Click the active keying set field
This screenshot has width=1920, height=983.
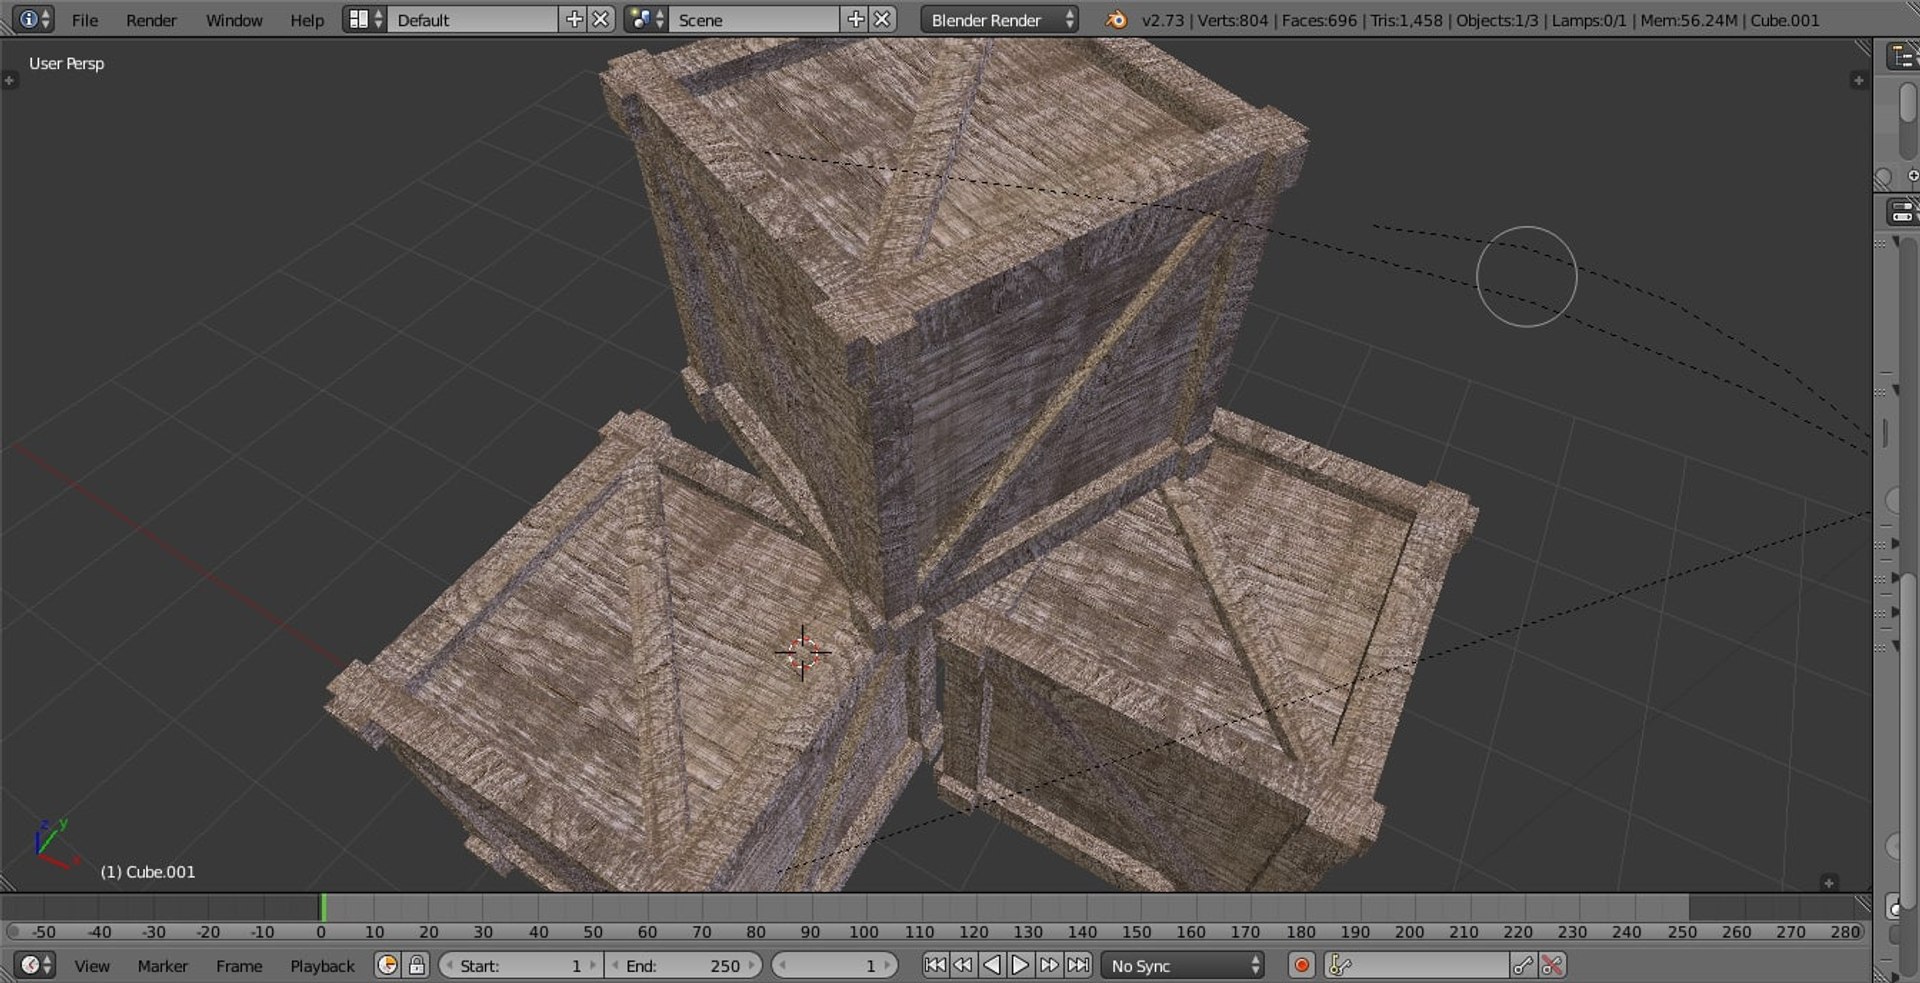point(1416,965)
